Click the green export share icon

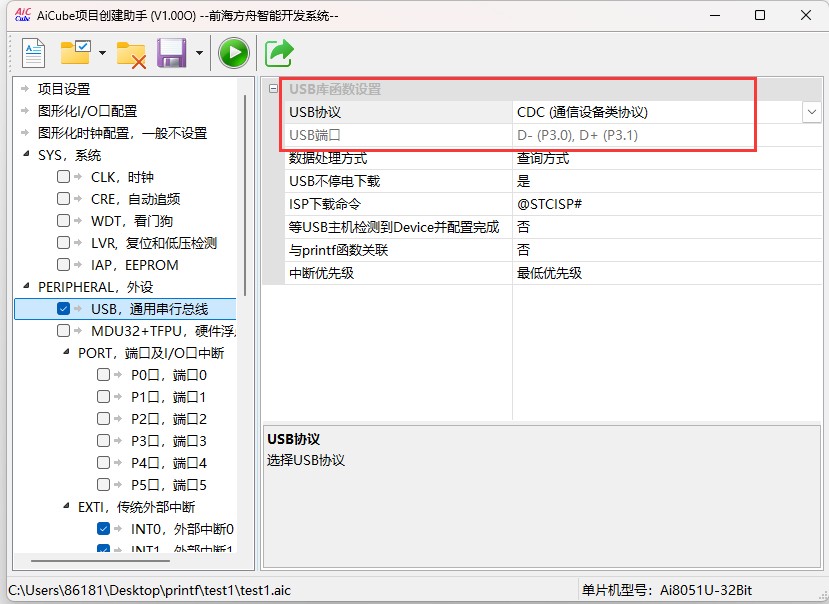click(x=279, y=53)
